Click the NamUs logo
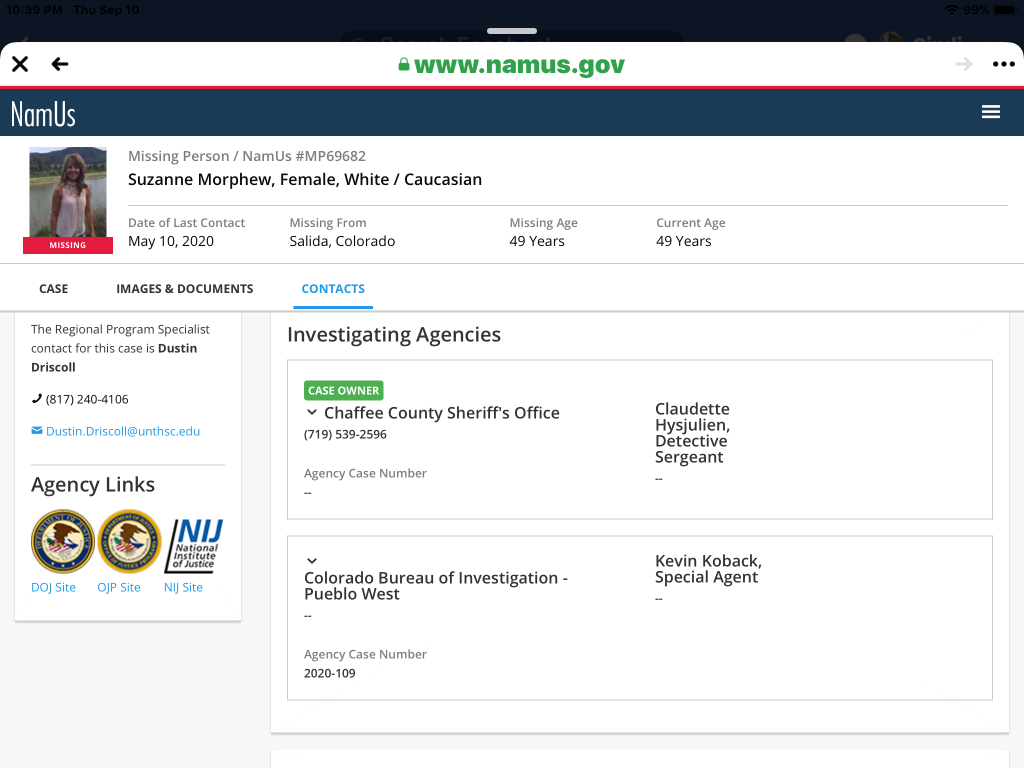 (43, 113)
